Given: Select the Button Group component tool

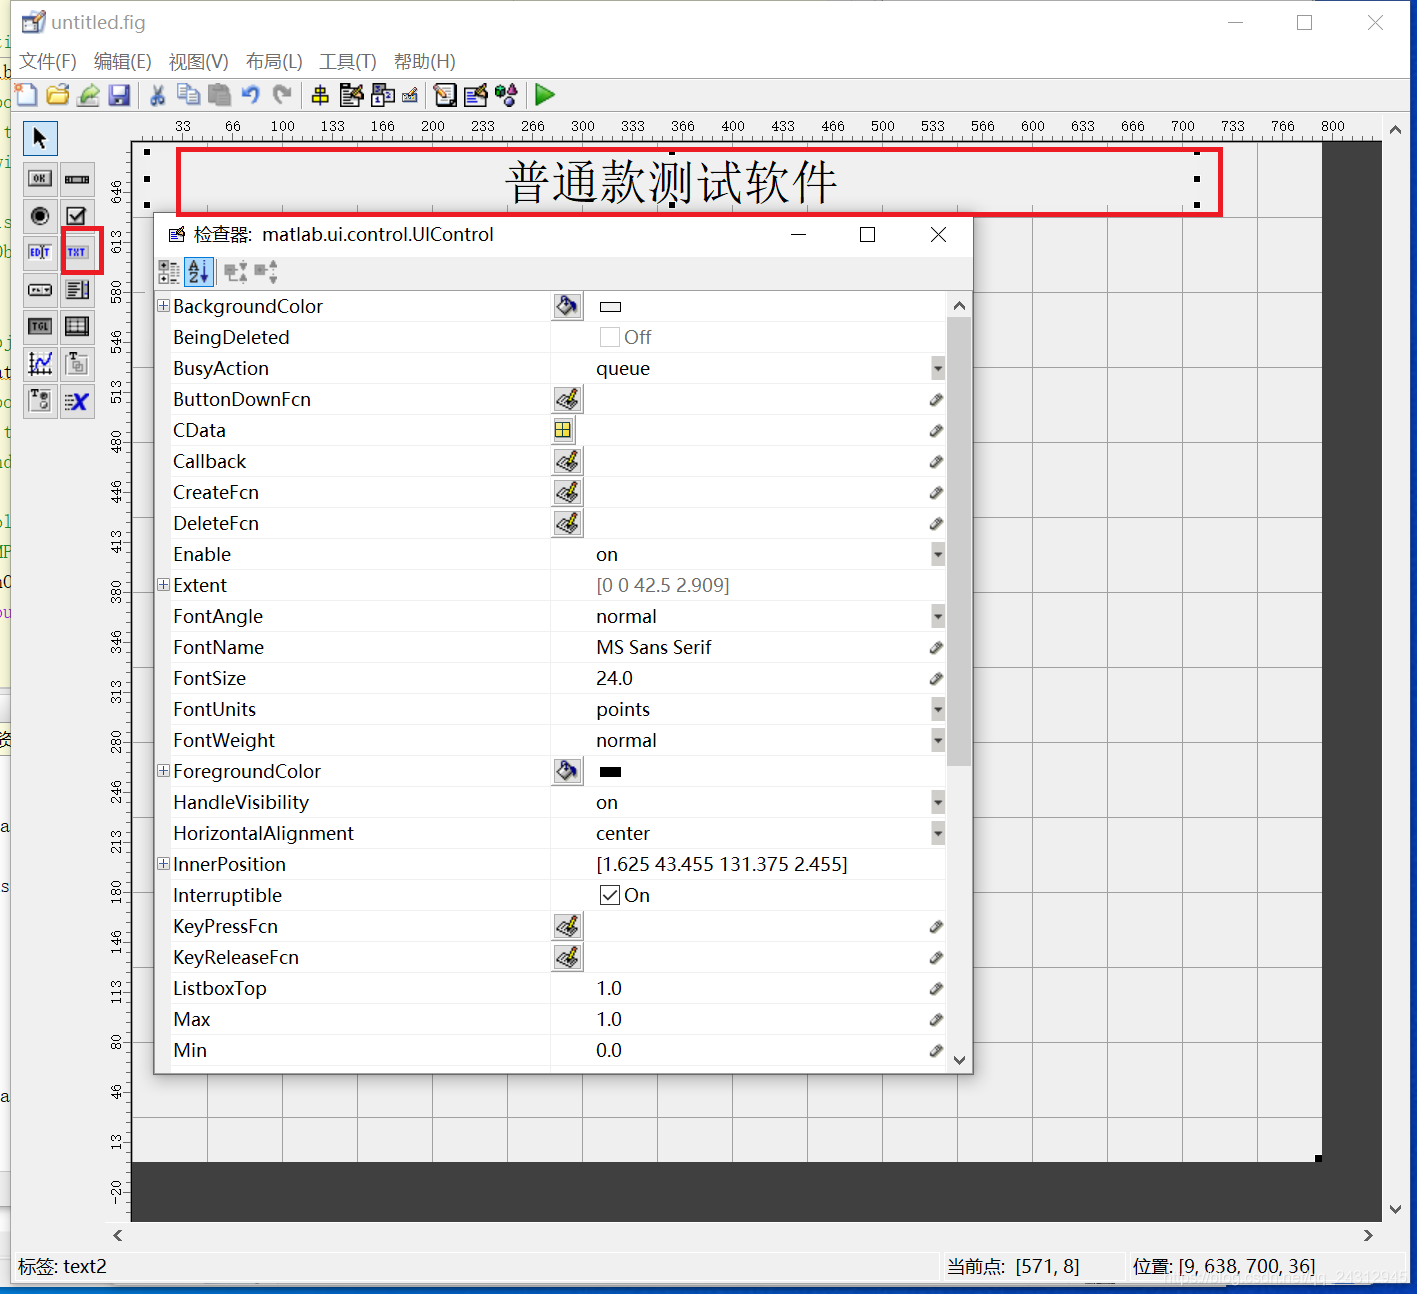Looking at the screenshot, I should click(40, 401).
